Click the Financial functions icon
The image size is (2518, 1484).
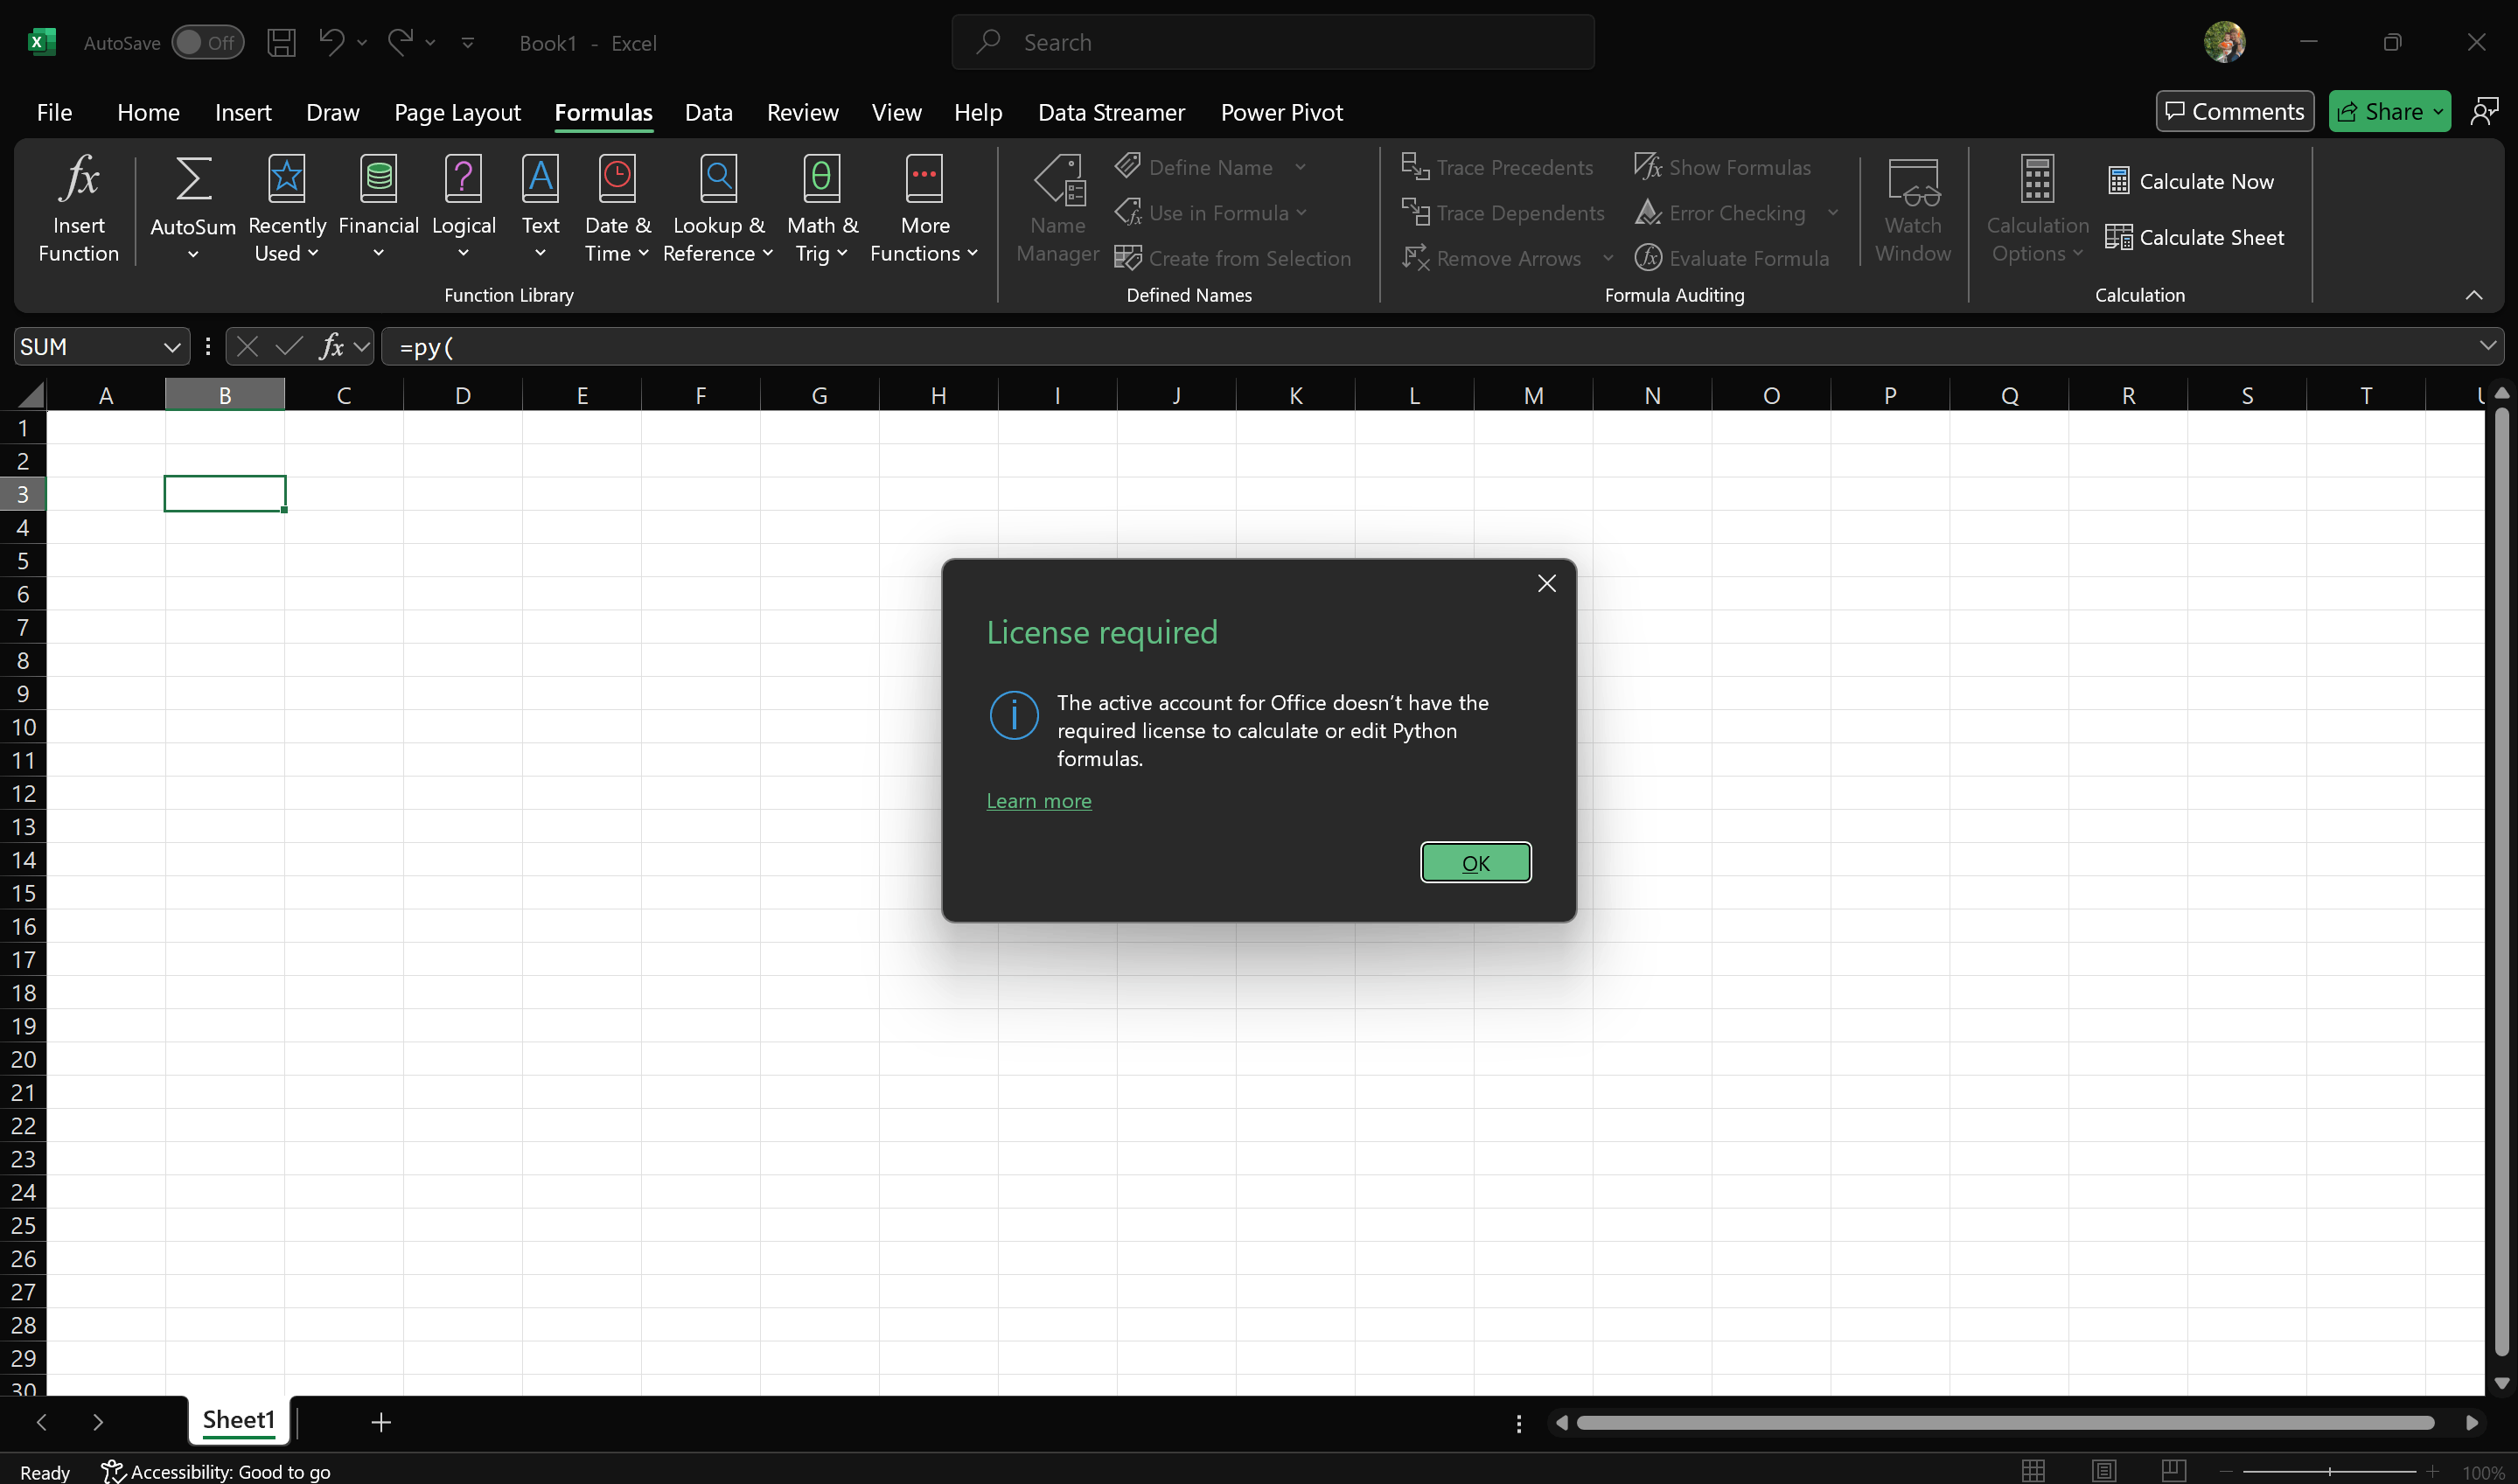click(378, 180)
